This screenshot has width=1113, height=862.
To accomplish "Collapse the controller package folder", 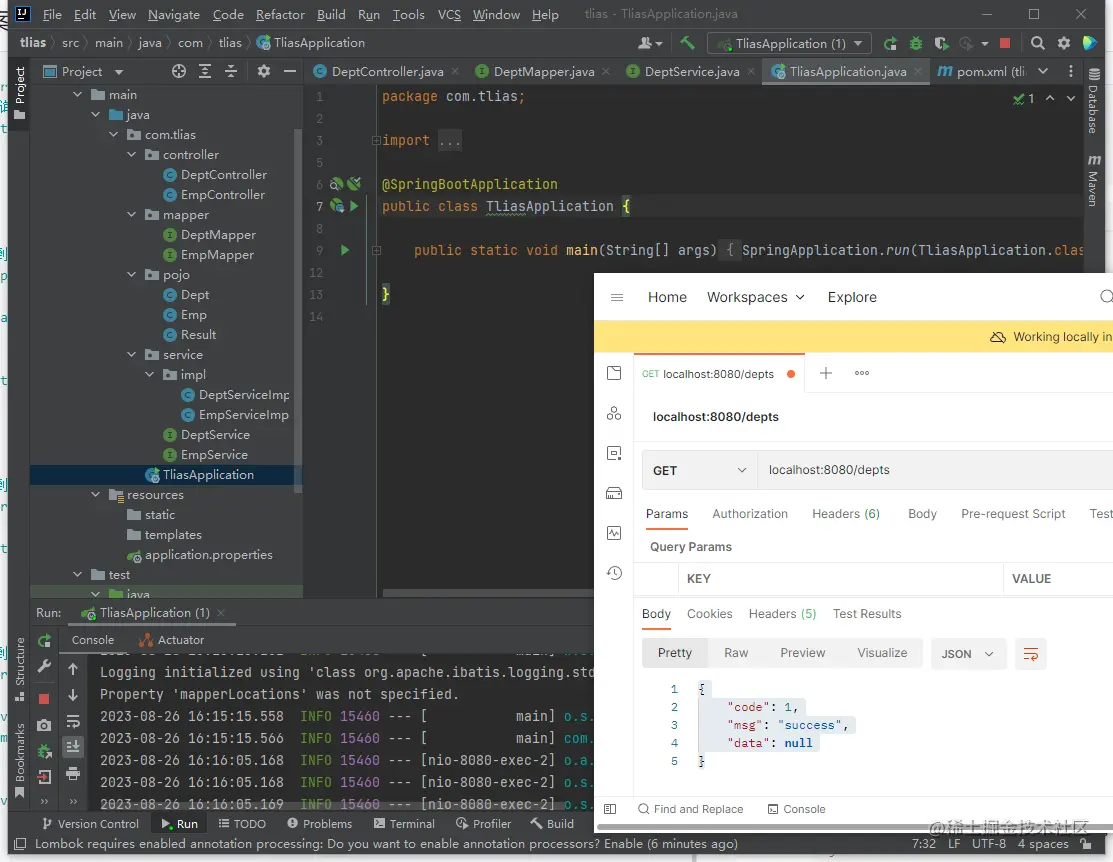I will tap(133, 155).
